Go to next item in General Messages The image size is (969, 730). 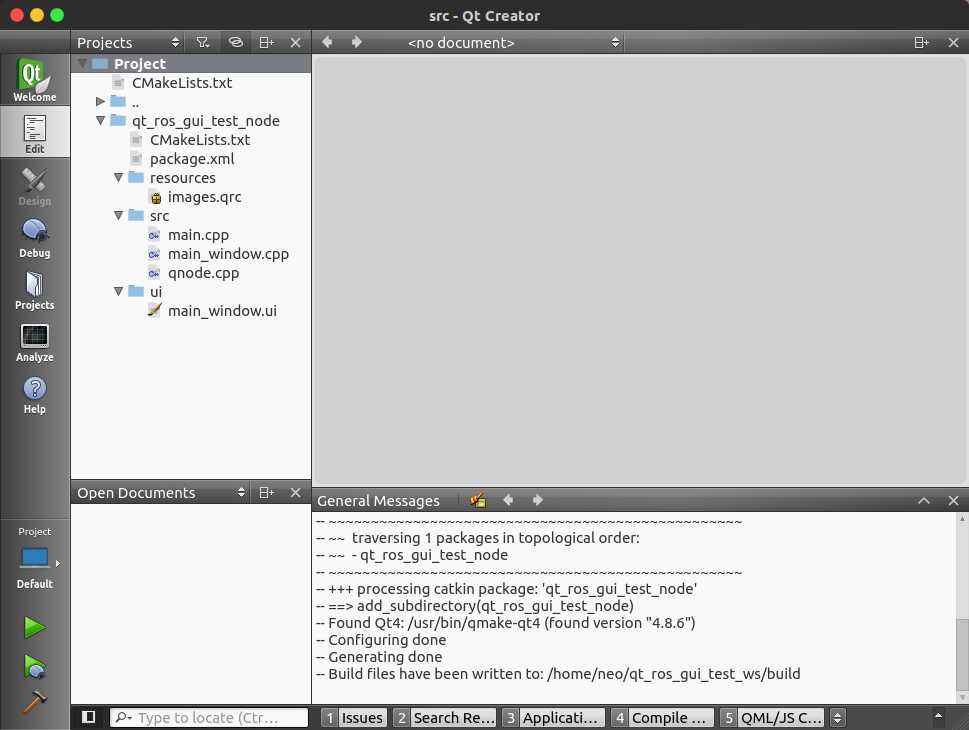click(538, 500)
